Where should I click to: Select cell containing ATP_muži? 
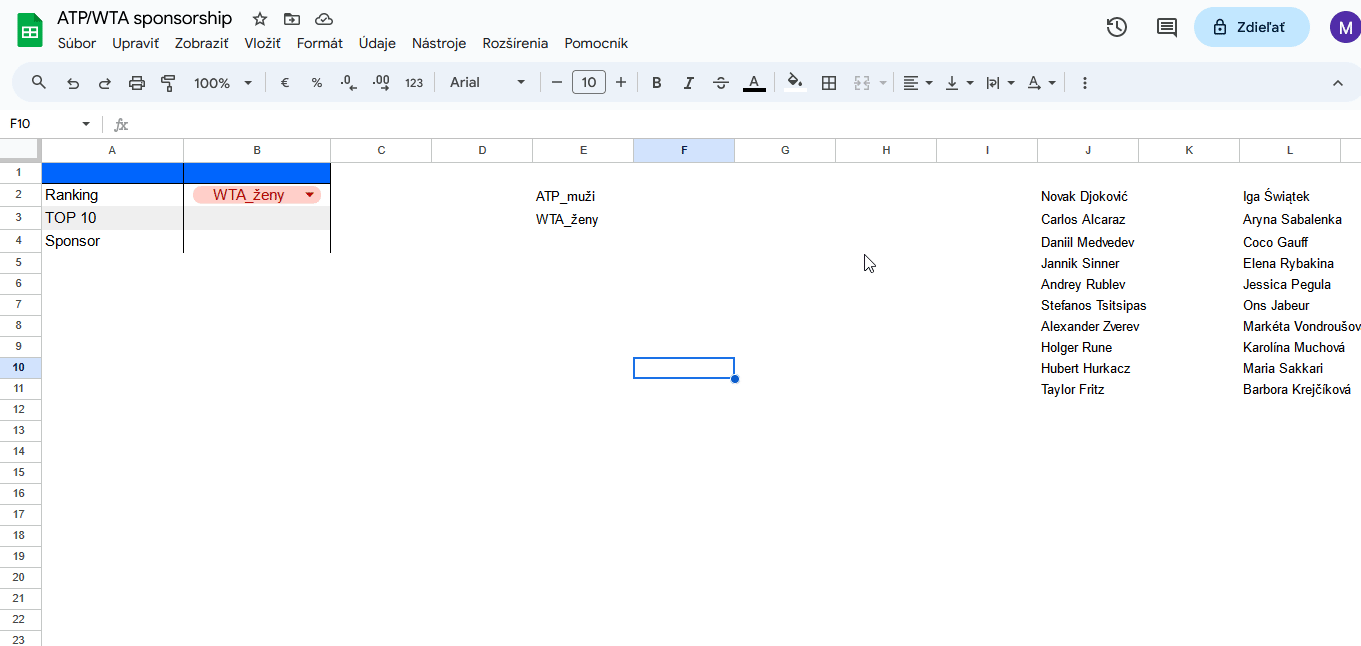tap(583, 196)
